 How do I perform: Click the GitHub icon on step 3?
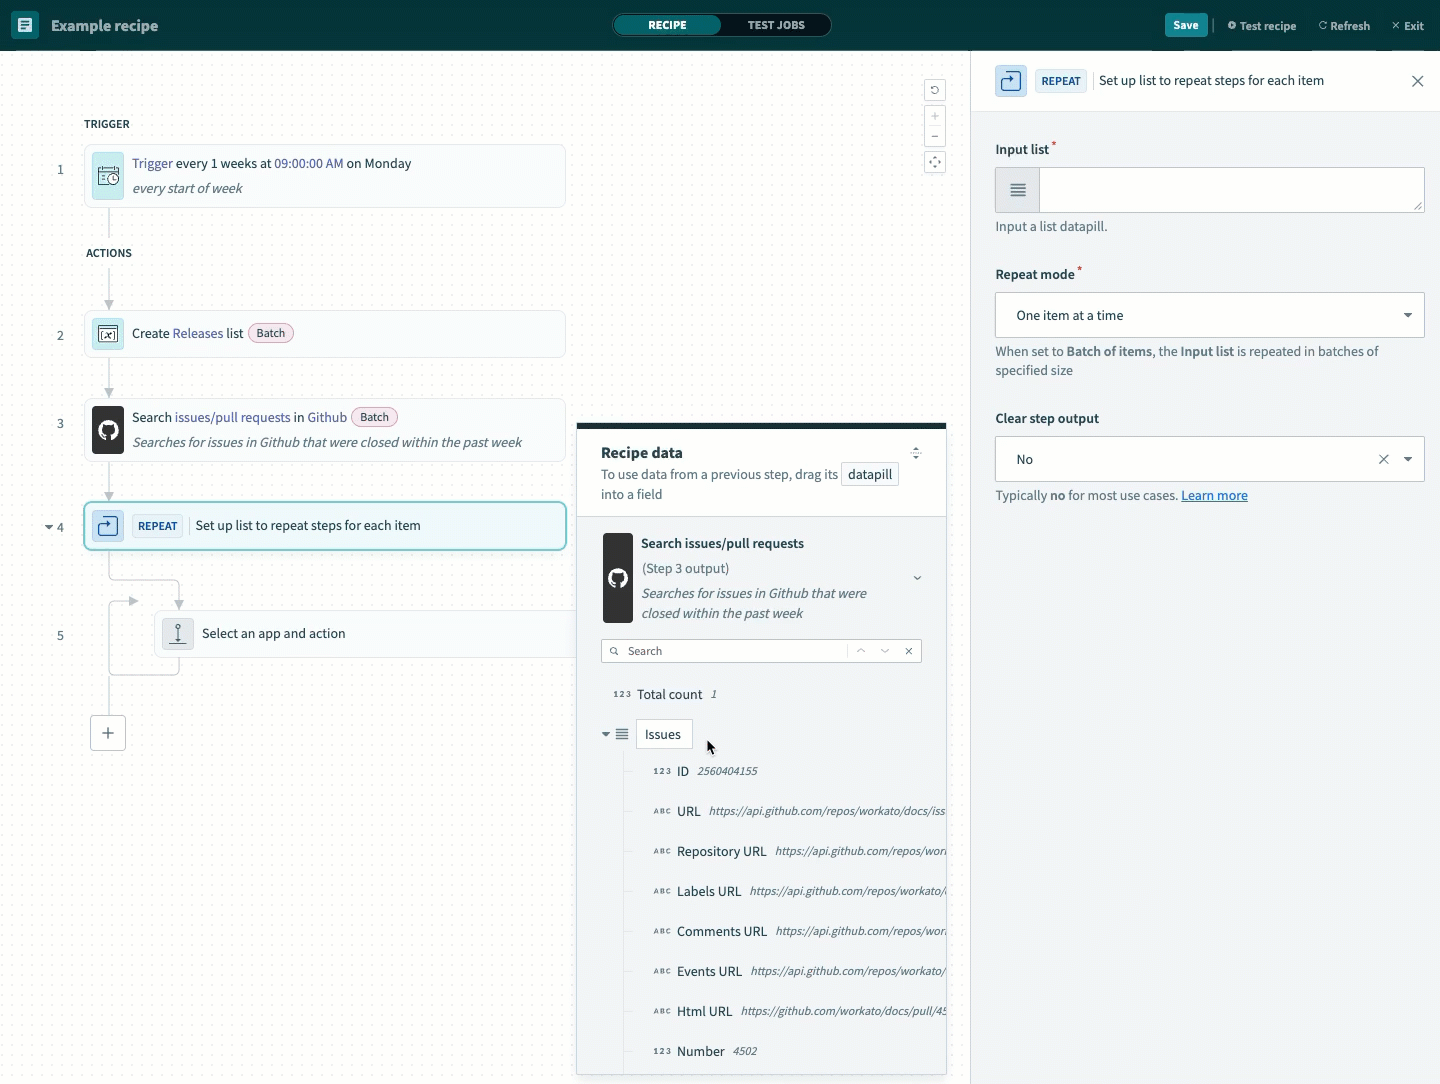pyautogui.click(x=108, y=430)
